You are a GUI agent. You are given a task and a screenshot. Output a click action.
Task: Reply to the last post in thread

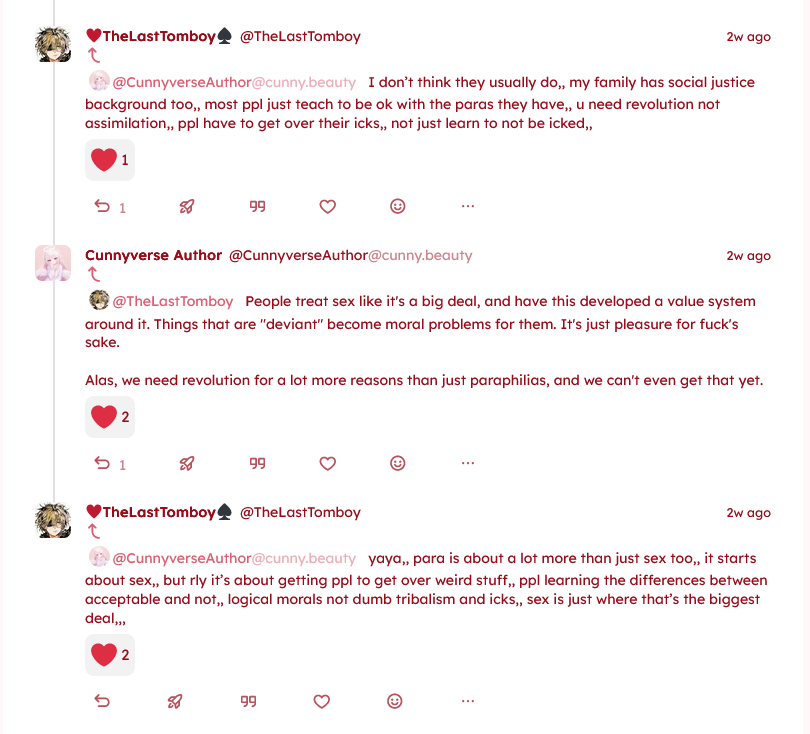102,701
